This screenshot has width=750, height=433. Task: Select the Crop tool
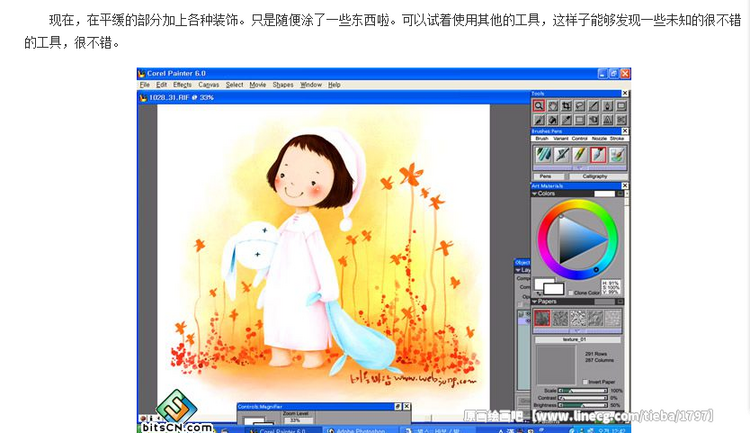click(x=566, y=106)
